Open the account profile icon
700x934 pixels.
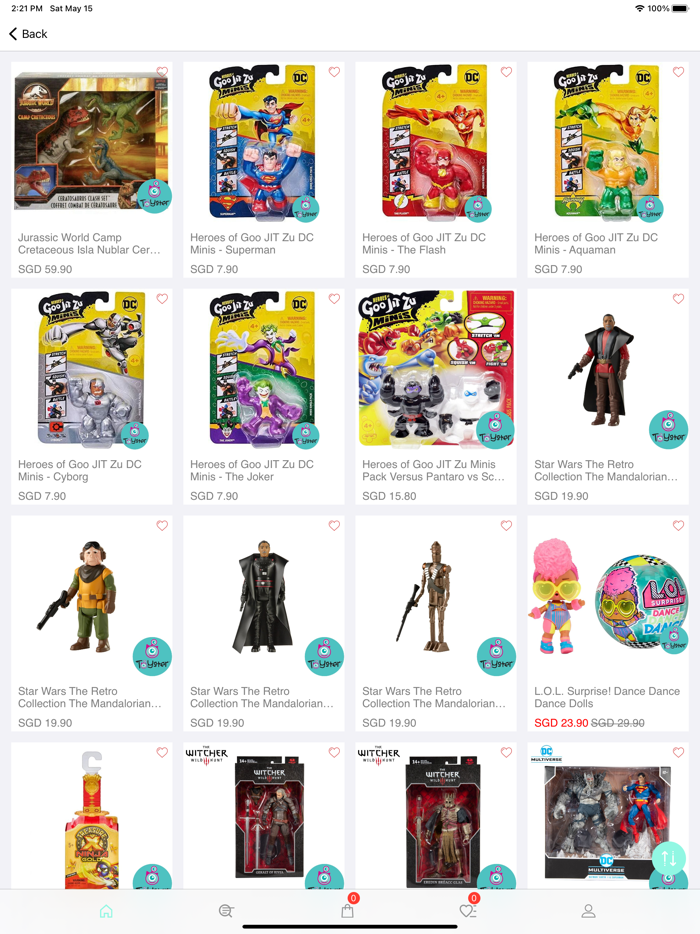click(589, 911)
